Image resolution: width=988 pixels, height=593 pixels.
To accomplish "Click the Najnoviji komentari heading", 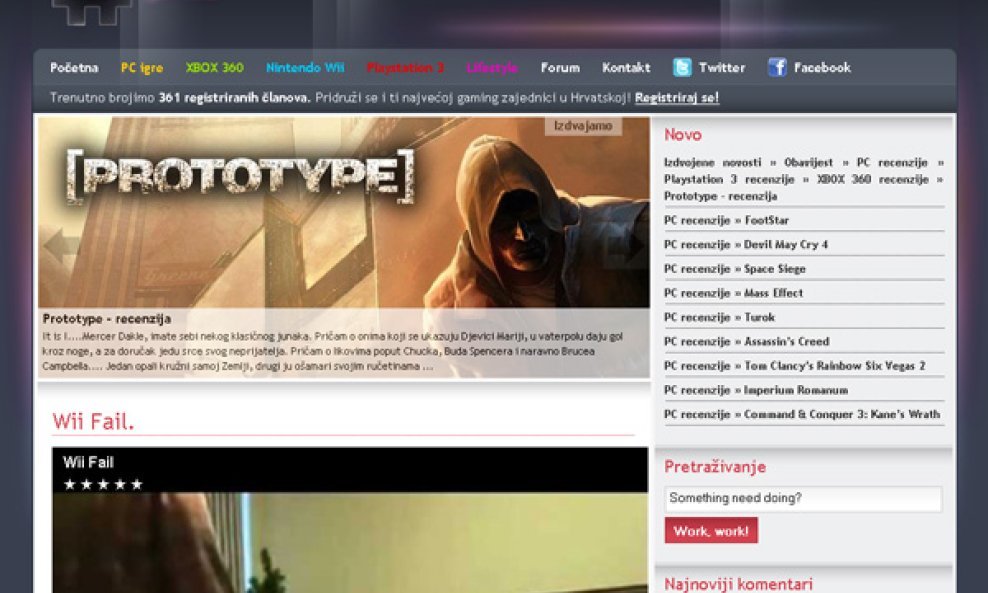I will click(x=738, y=584).
